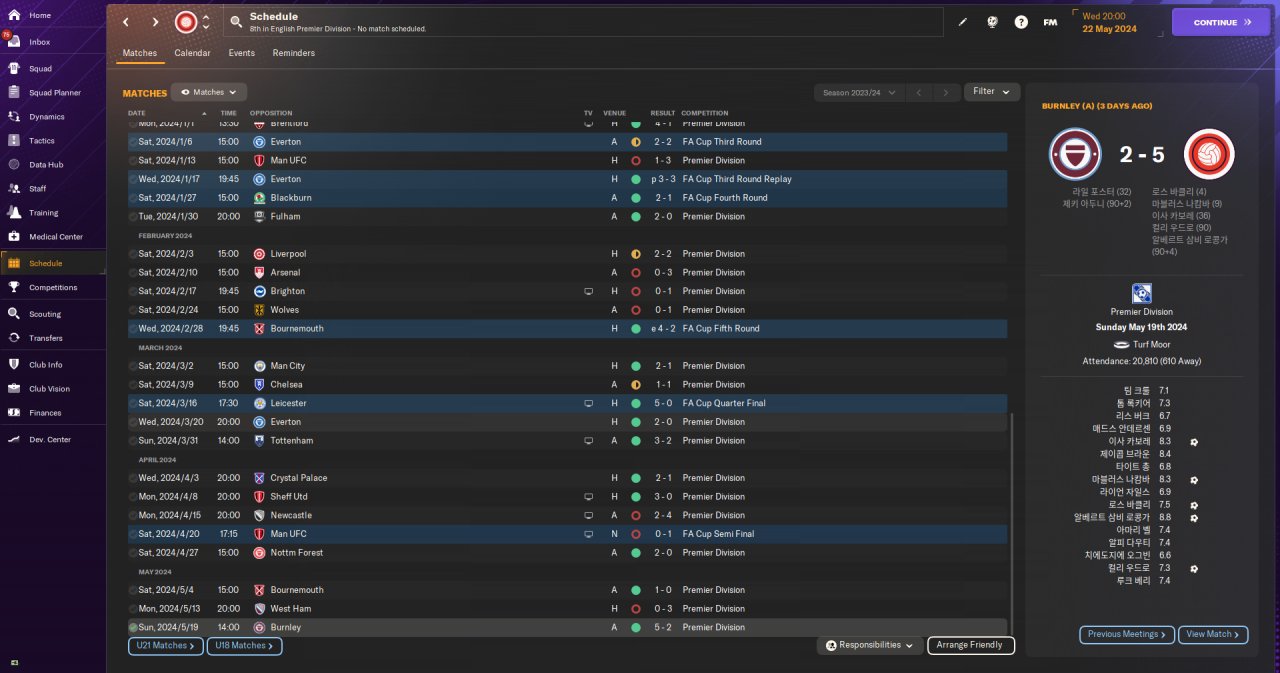Click the Burnley crest in the match panel
This screenshot has width=1280, height=673.
coord(1075,154)
